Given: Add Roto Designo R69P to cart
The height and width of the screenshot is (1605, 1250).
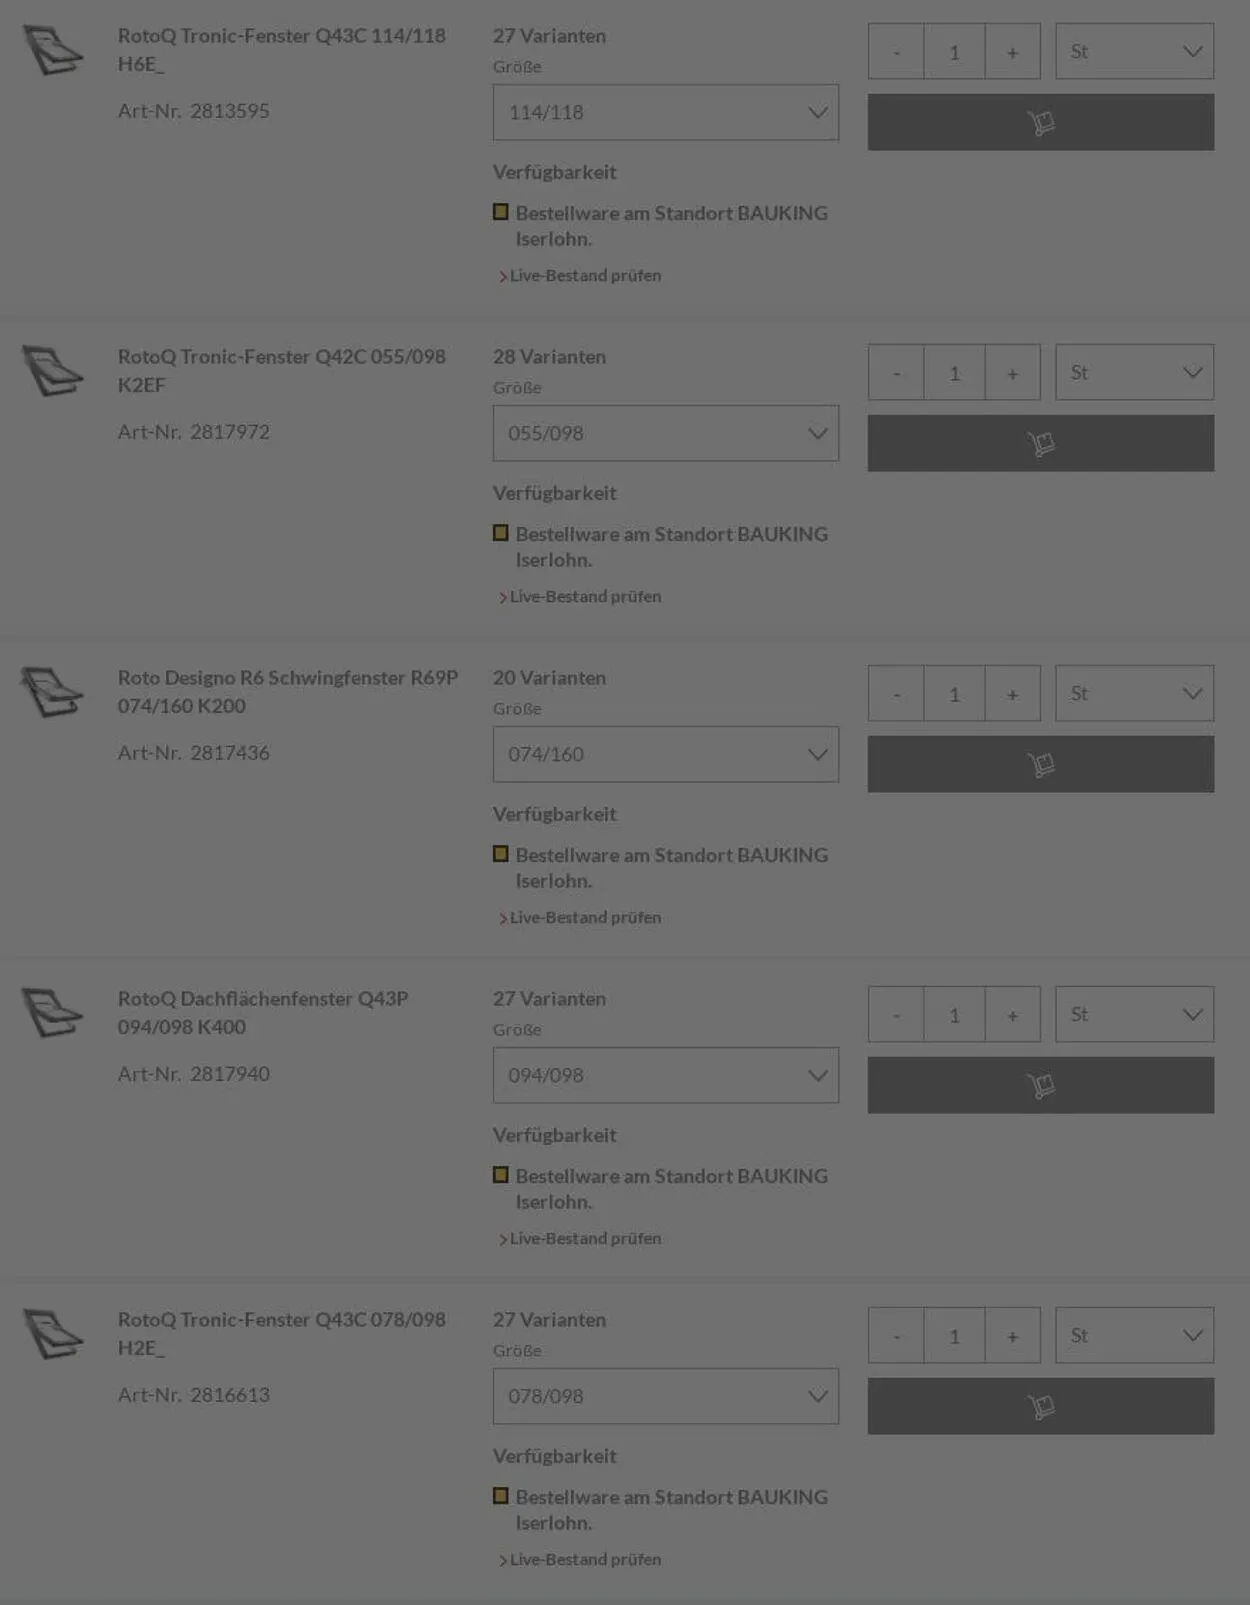Looking at the screenshot, I should click(1040, 764).
